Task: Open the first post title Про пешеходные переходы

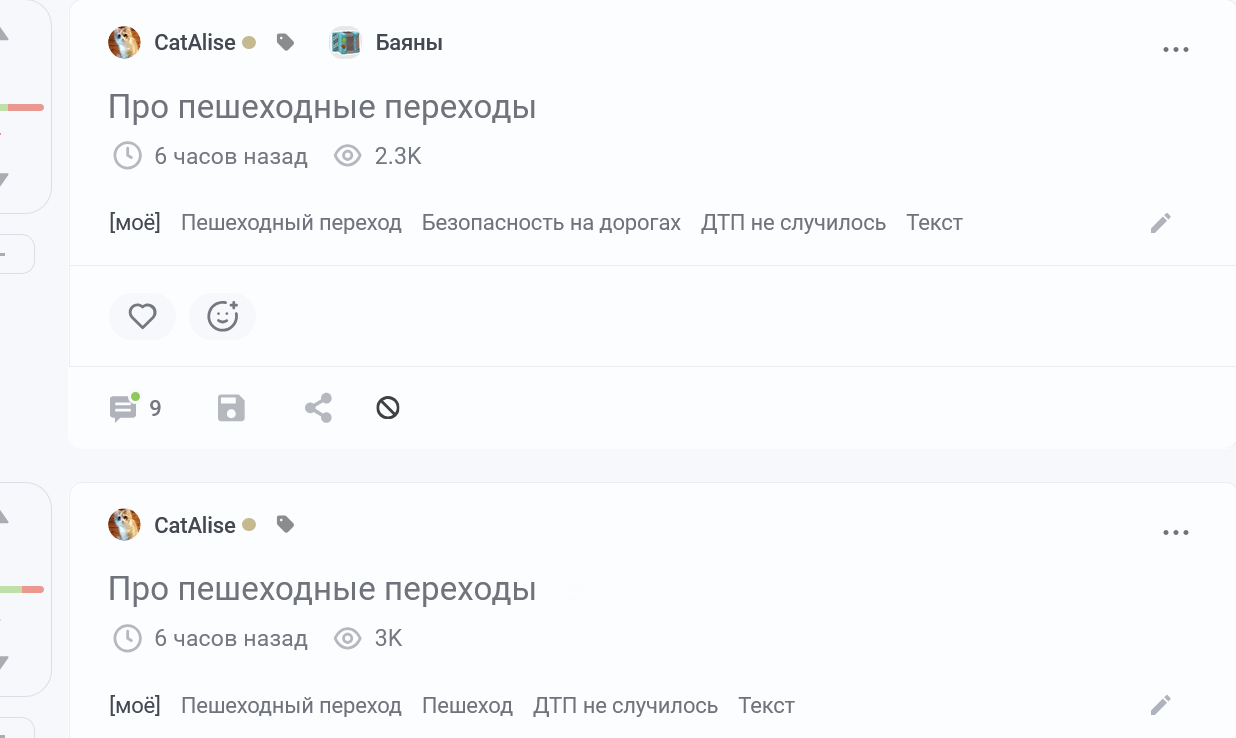Action: tap(322, 106)
